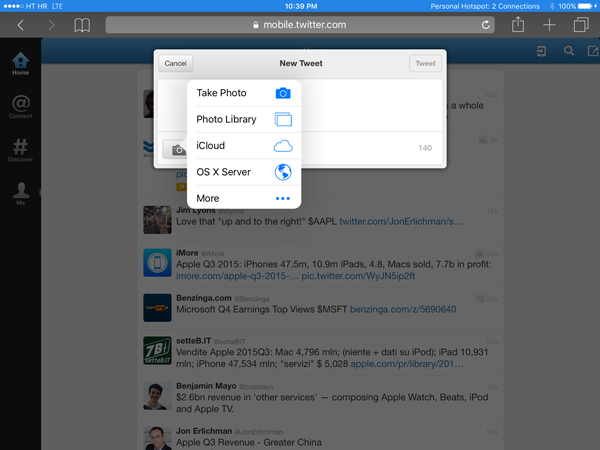Open Safari bookmarks book icon
This screenshot has width=600, height=450.
point(82,25)
